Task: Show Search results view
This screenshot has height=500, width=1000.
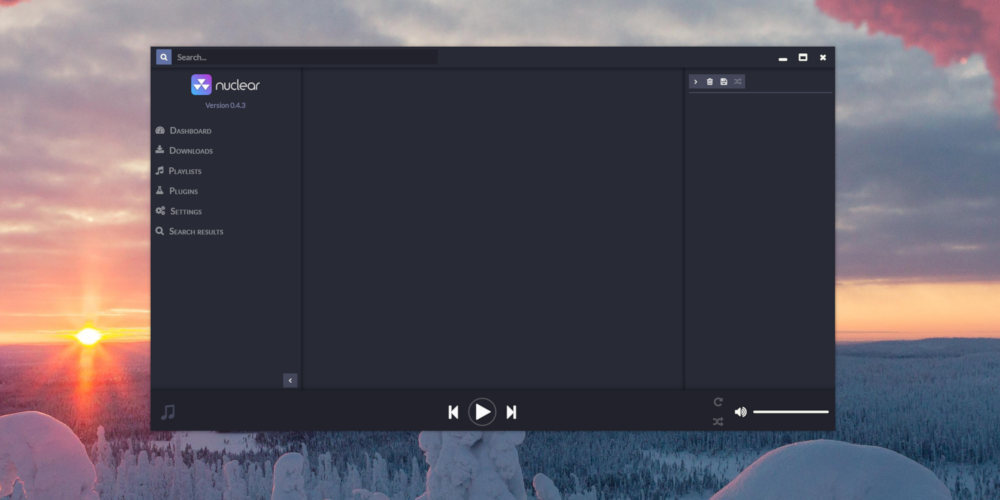Action: [195, 231]
